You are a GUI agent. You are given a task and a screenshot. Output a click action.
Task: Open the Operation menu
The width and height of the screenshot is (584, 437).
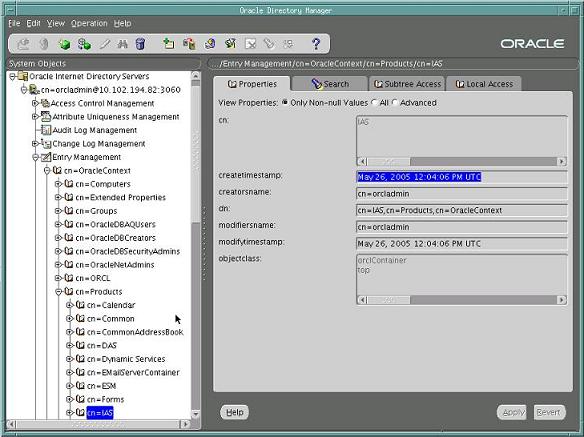89,23
